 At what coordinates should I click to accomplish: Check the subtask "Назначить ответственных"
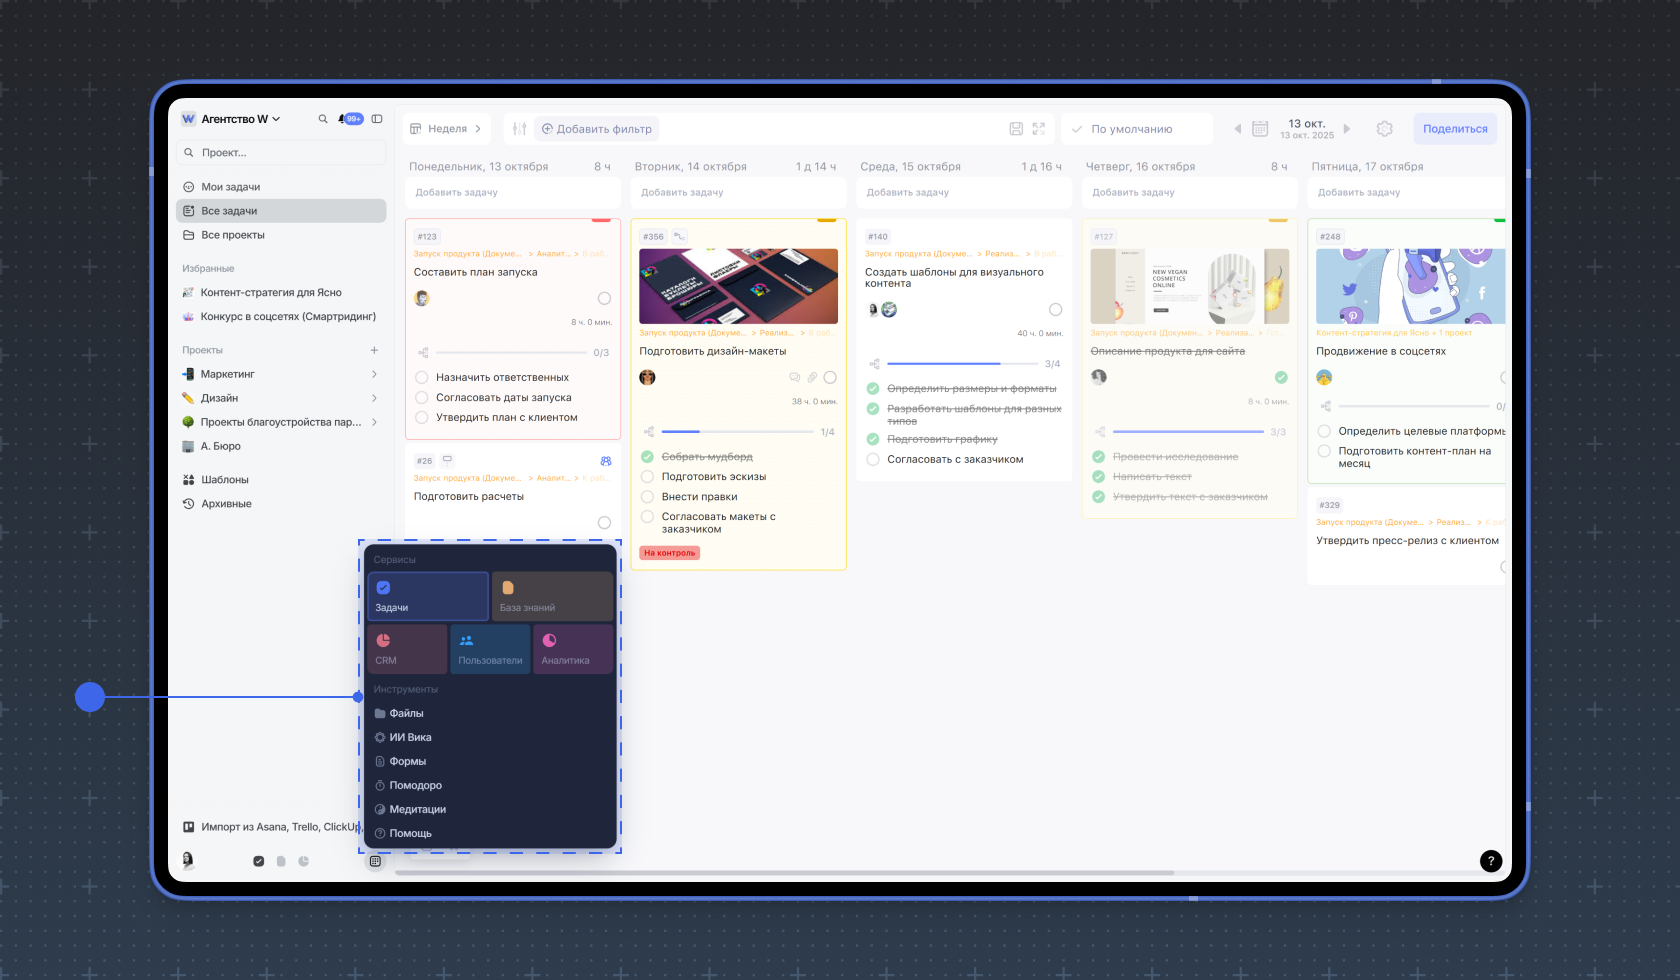422,378
